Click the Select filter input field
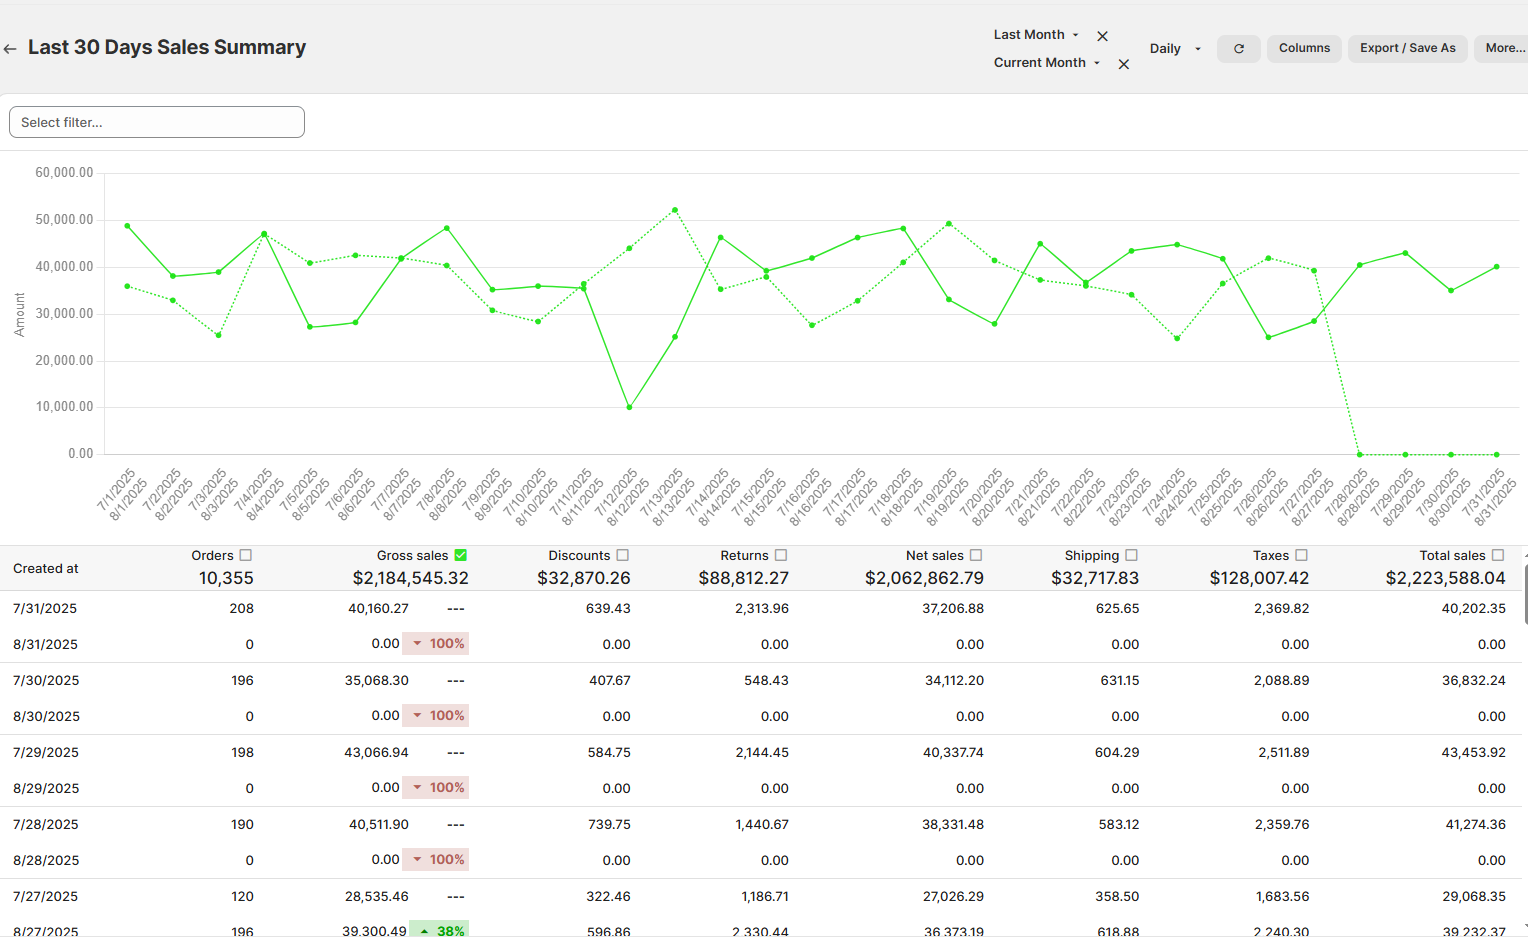 coord(157,122)
